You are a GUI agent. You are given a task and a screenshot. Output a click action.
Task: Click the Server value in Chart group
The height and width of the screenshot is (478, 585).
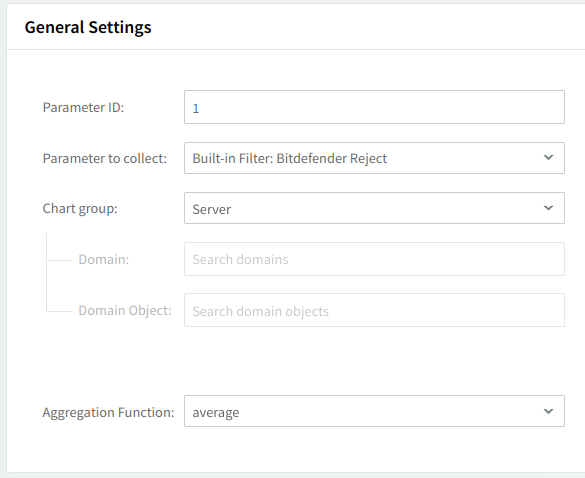212,209
